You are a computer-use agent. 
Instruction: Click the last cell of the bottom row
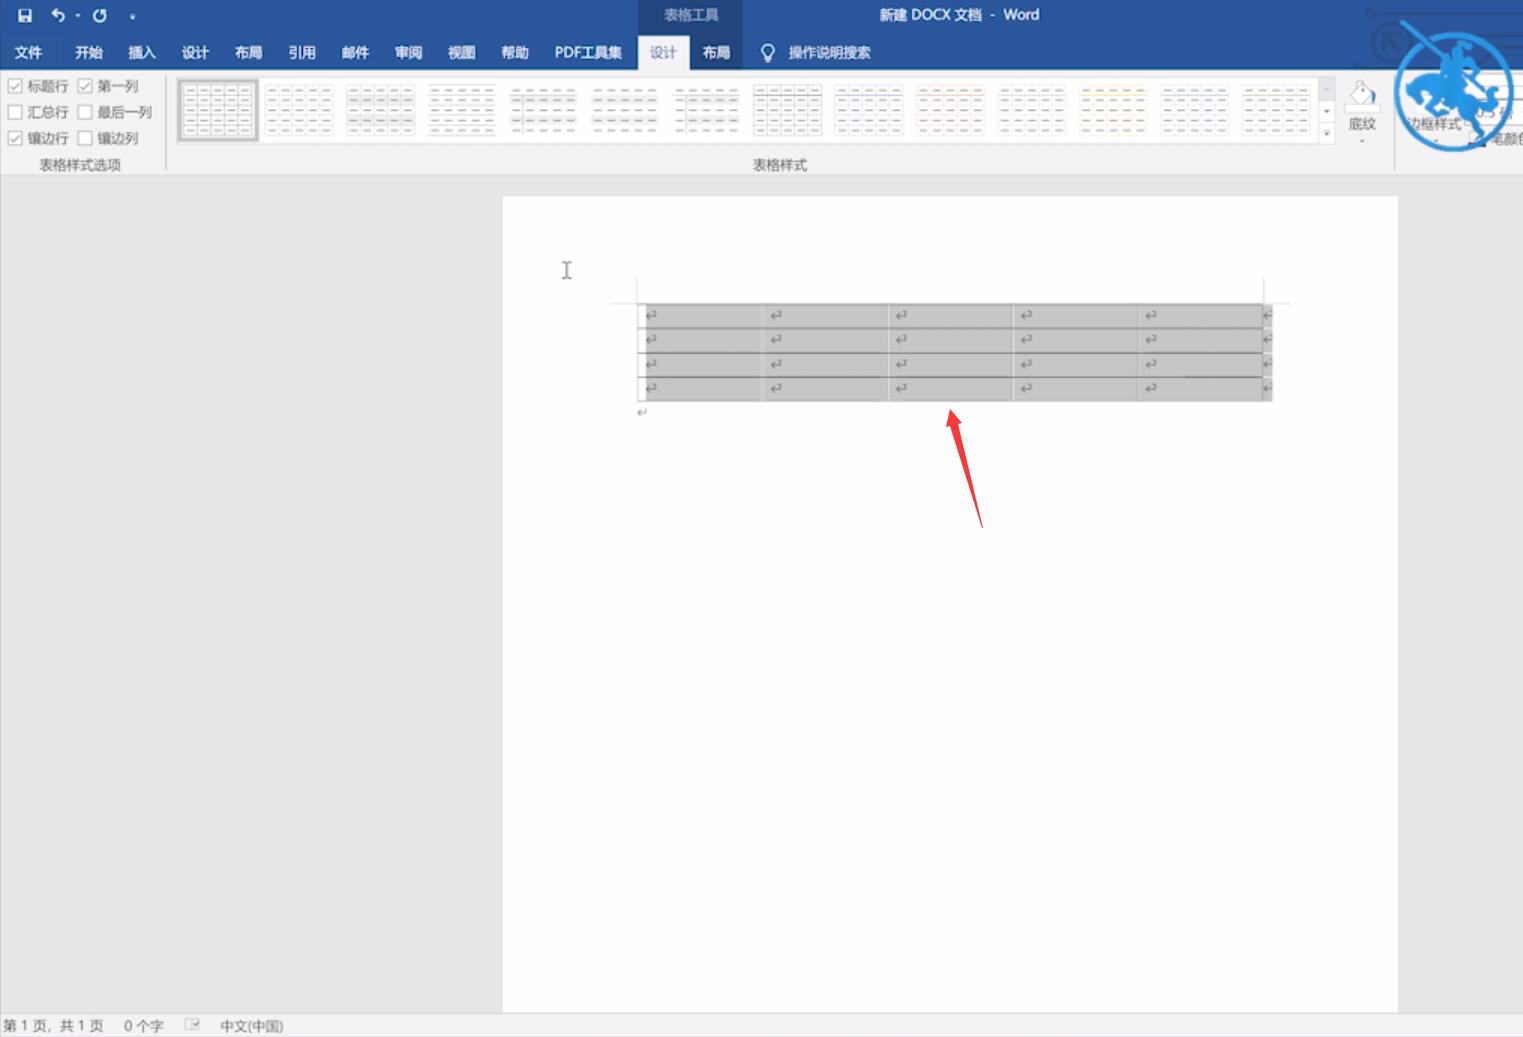pos(1199,388)
